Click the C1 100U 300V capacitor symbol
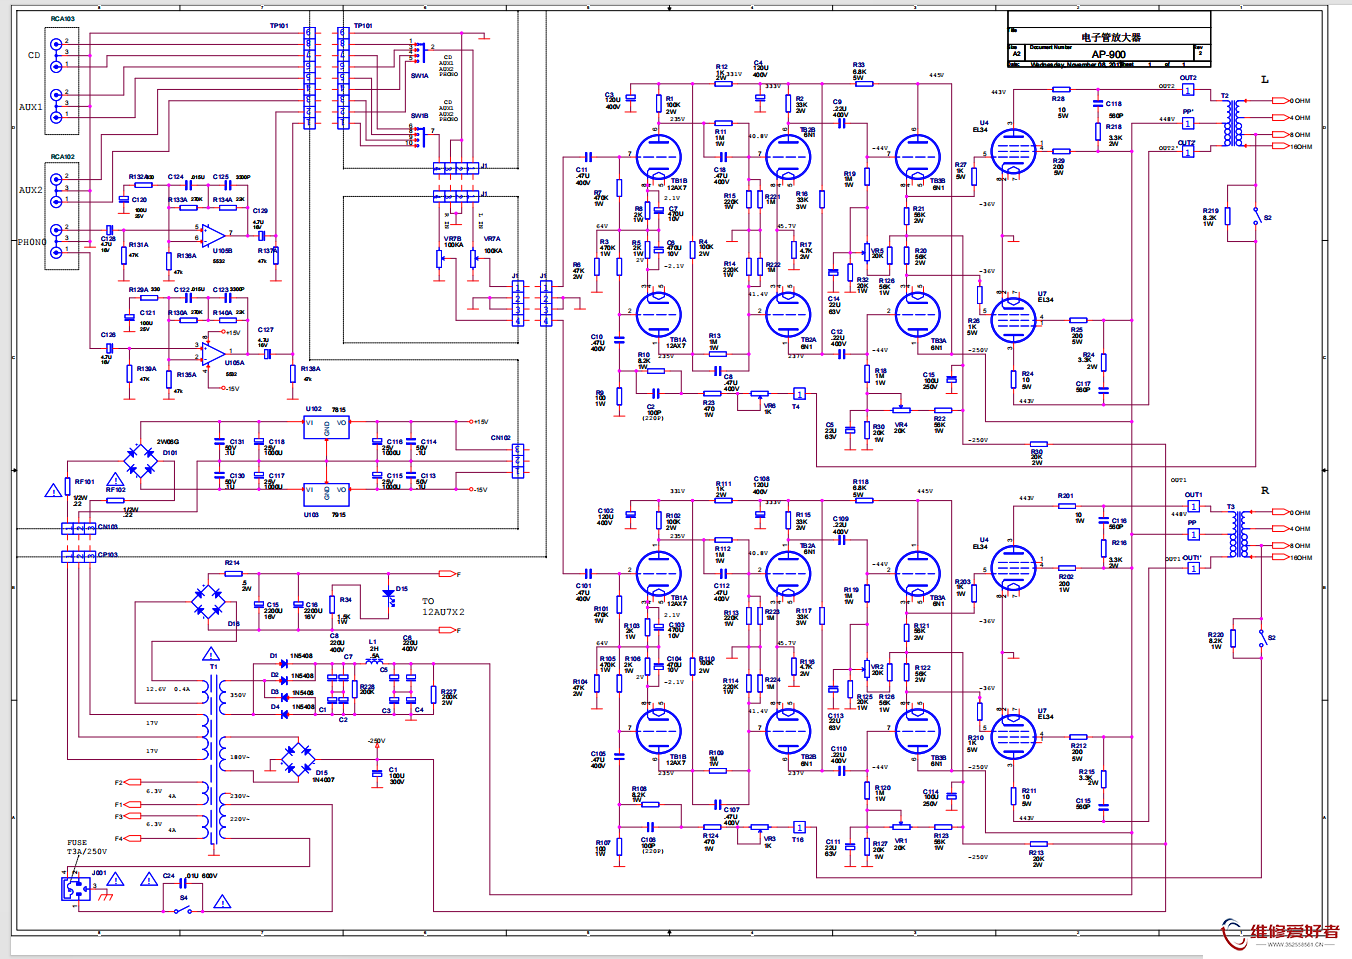Image resolution: width=1352 pixels, height=959 pixels. click(x=377, y=774)
